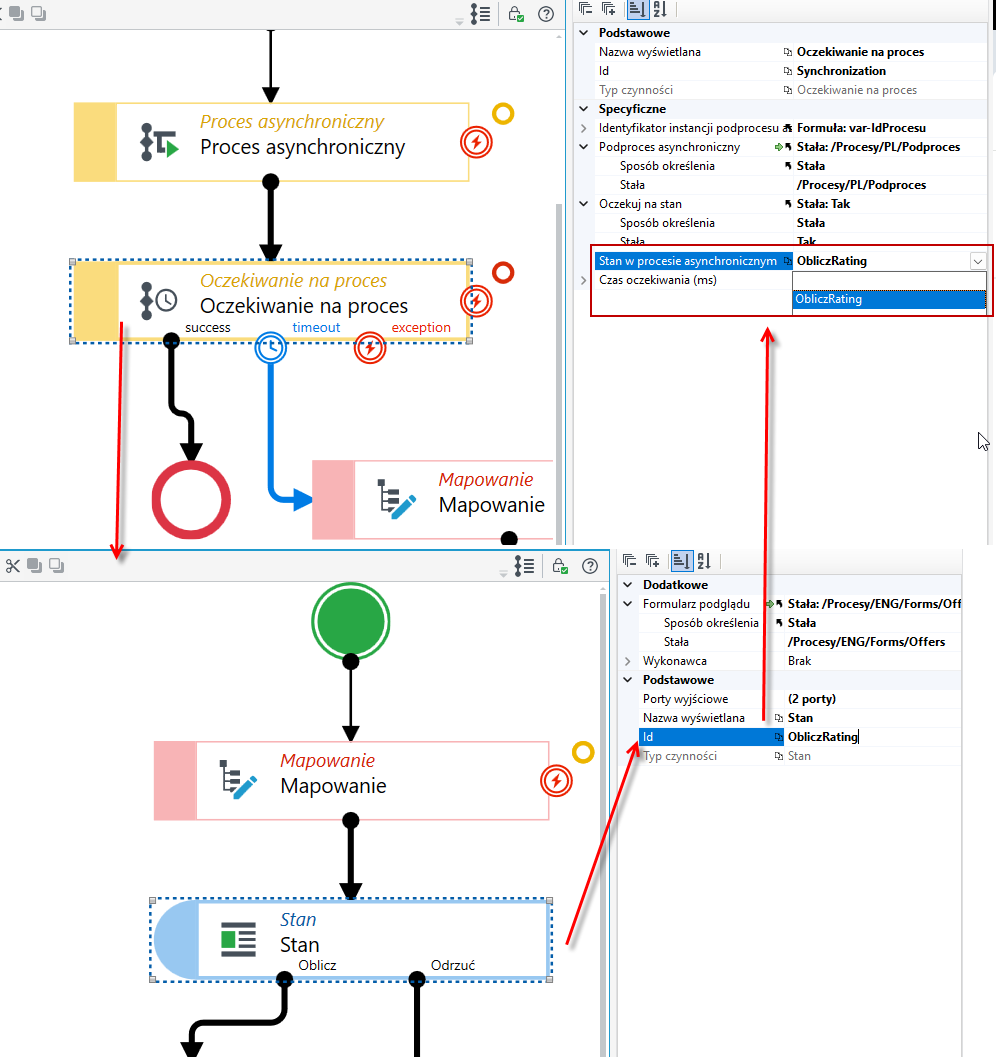Click the Formuła: var-IdProcesu value

point(861,128)
